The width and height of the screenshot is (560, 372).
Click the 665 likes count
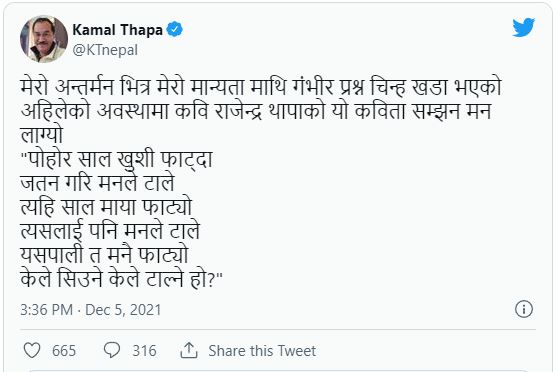(64, 351)
